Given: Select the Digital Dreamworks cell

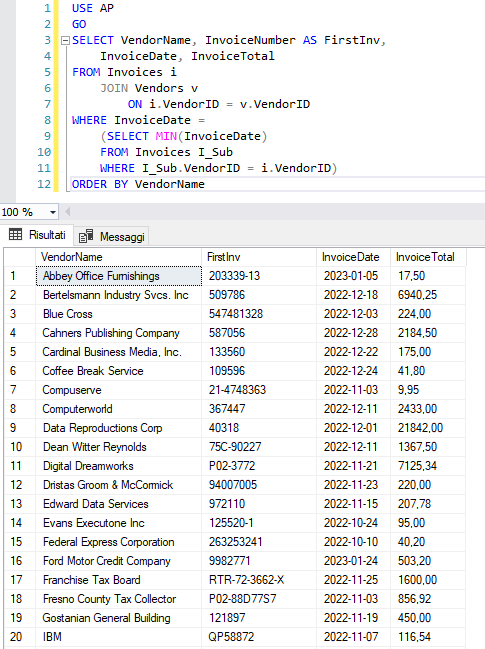Looking at the screenshot, I should 119,466.
